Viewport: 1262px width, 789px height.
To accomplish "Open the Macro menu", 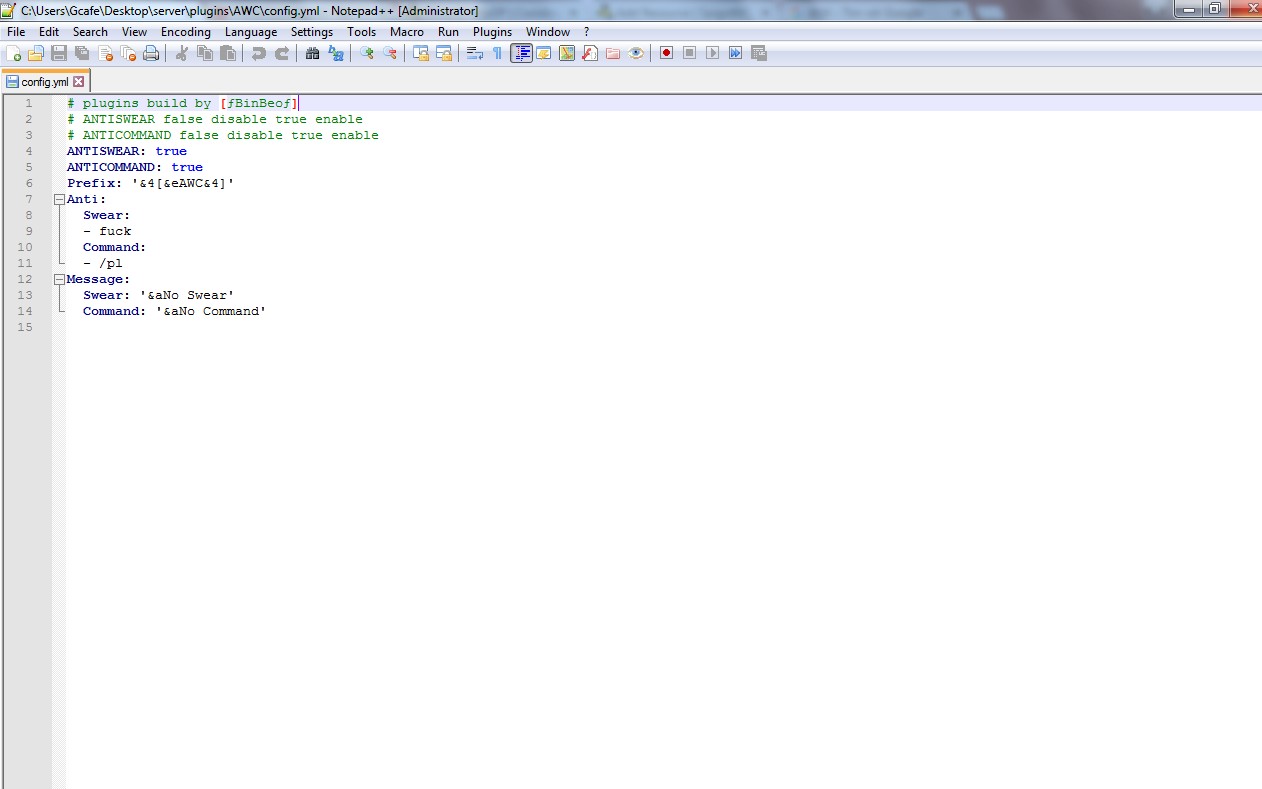I will pyautogui.click(x=407, y=32).
